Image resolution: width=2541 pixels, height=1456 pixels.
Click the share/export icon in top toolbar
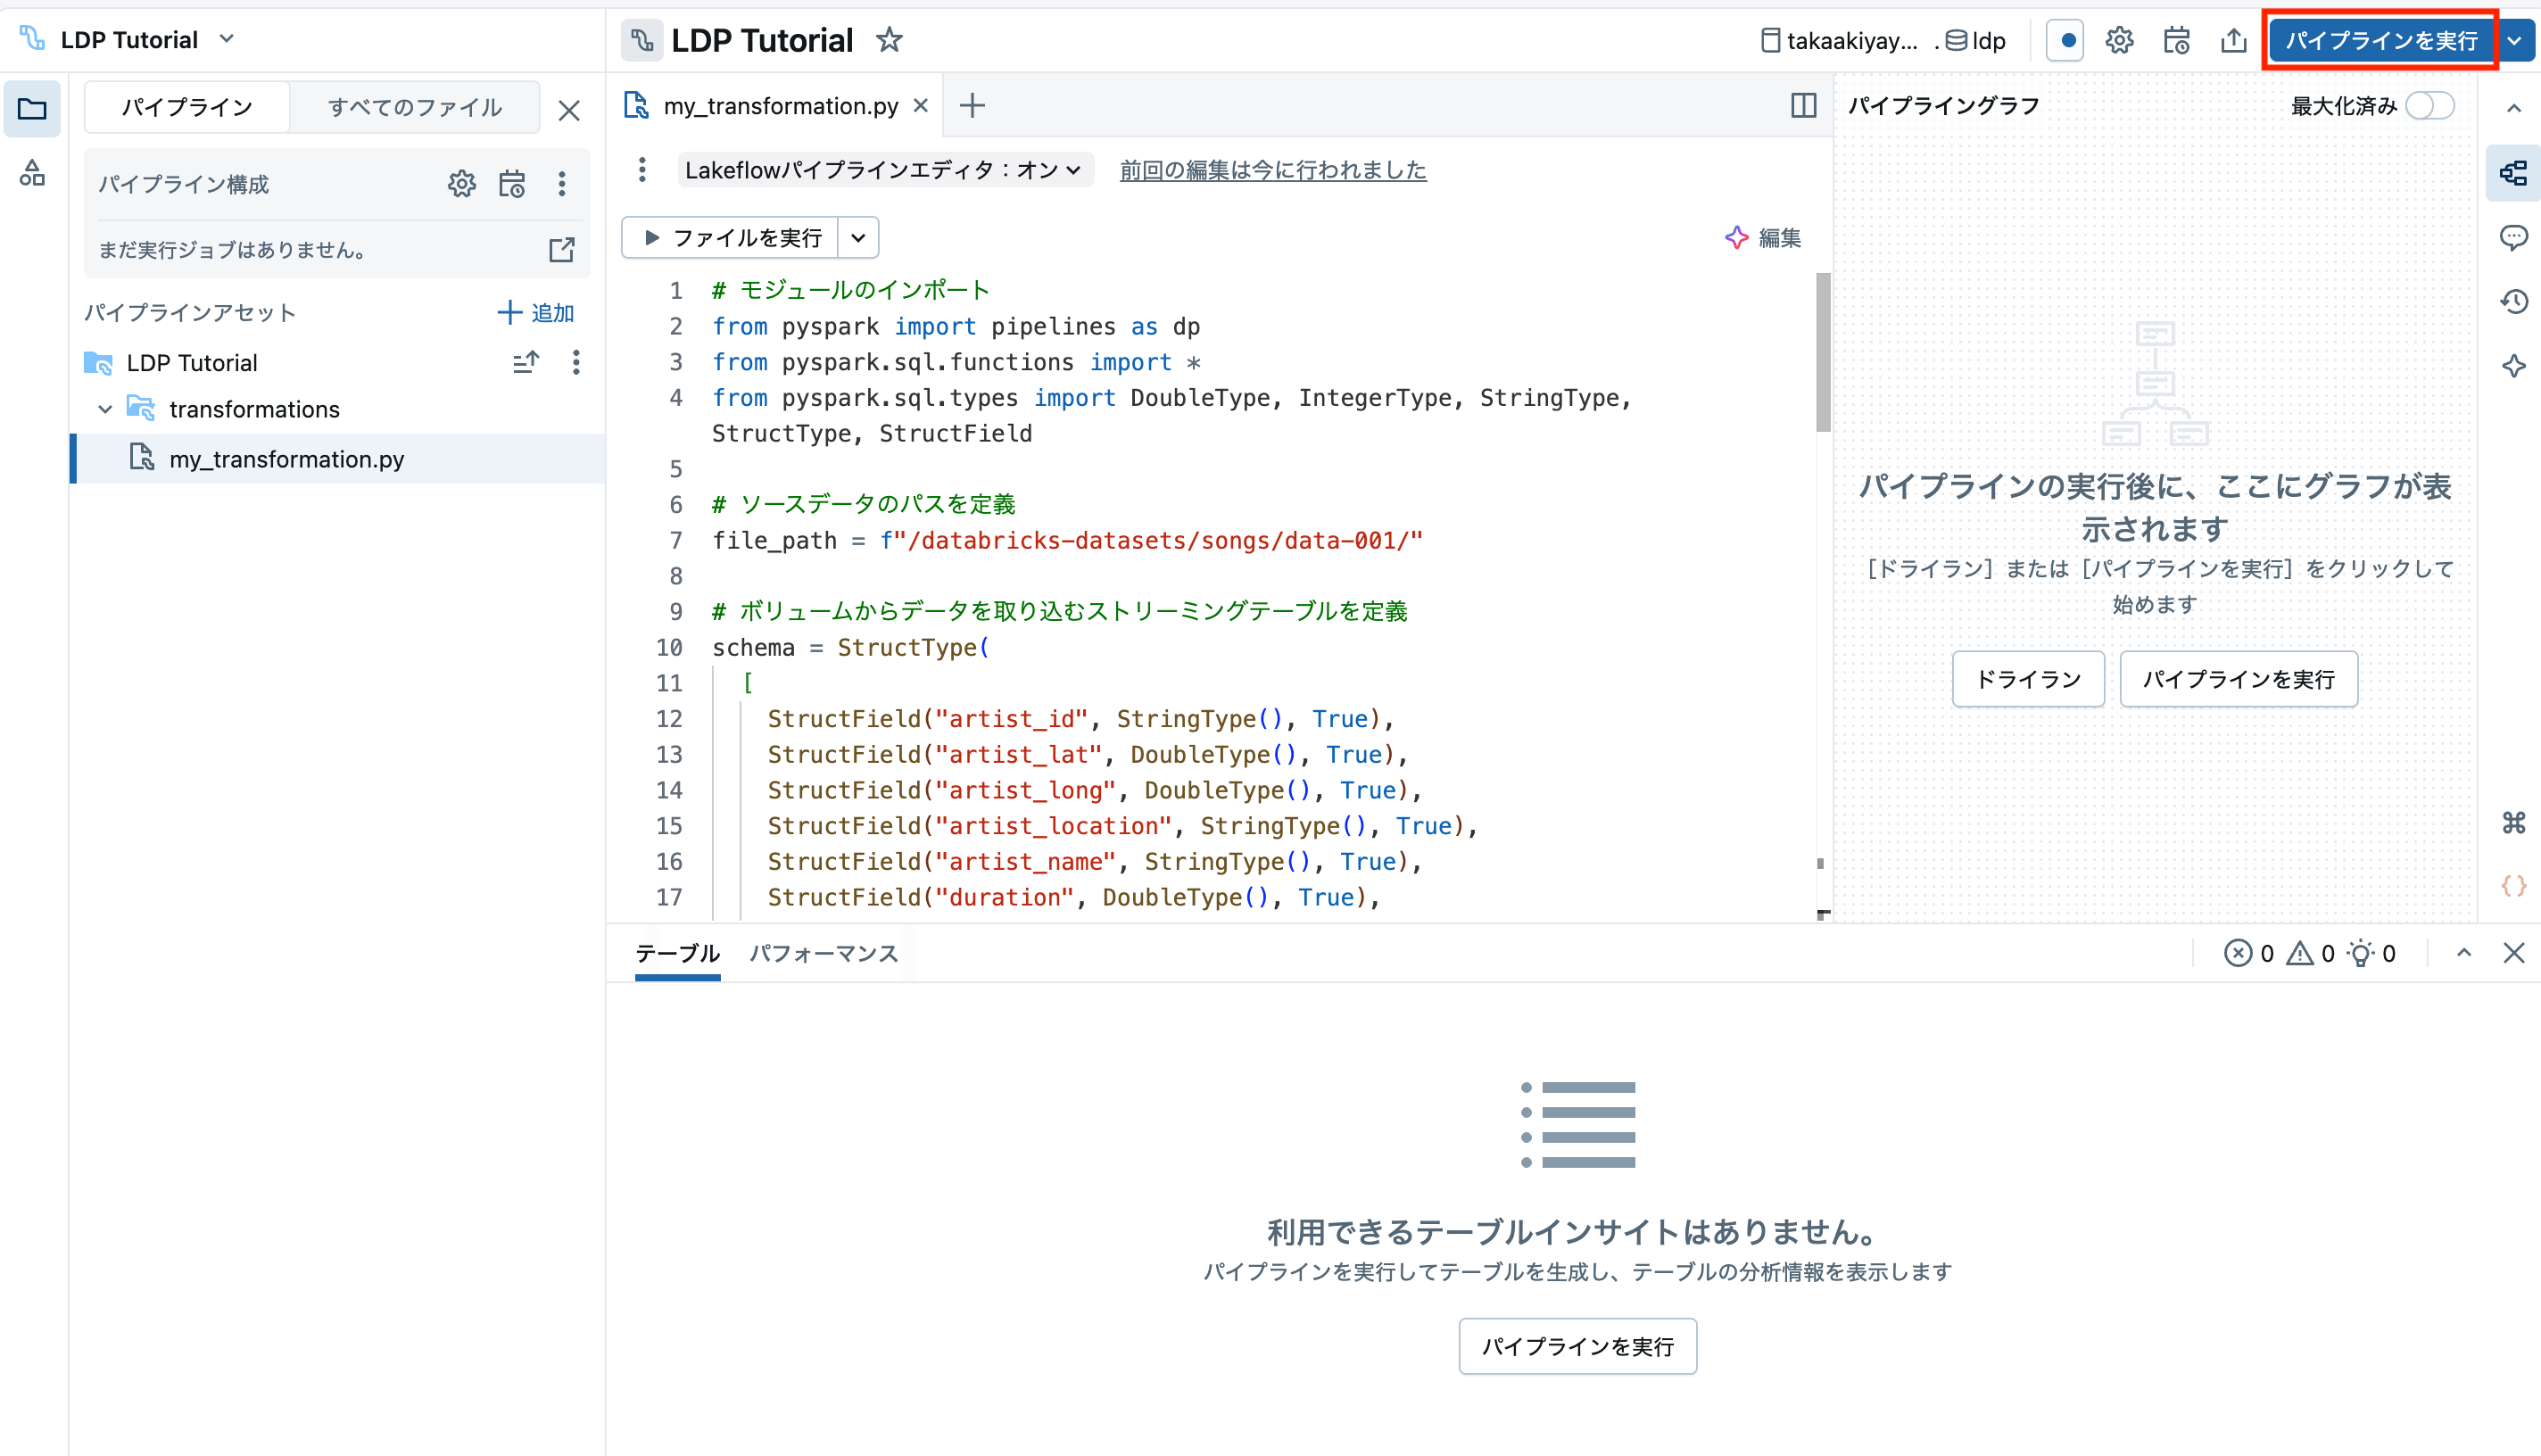pos(2233,40)
